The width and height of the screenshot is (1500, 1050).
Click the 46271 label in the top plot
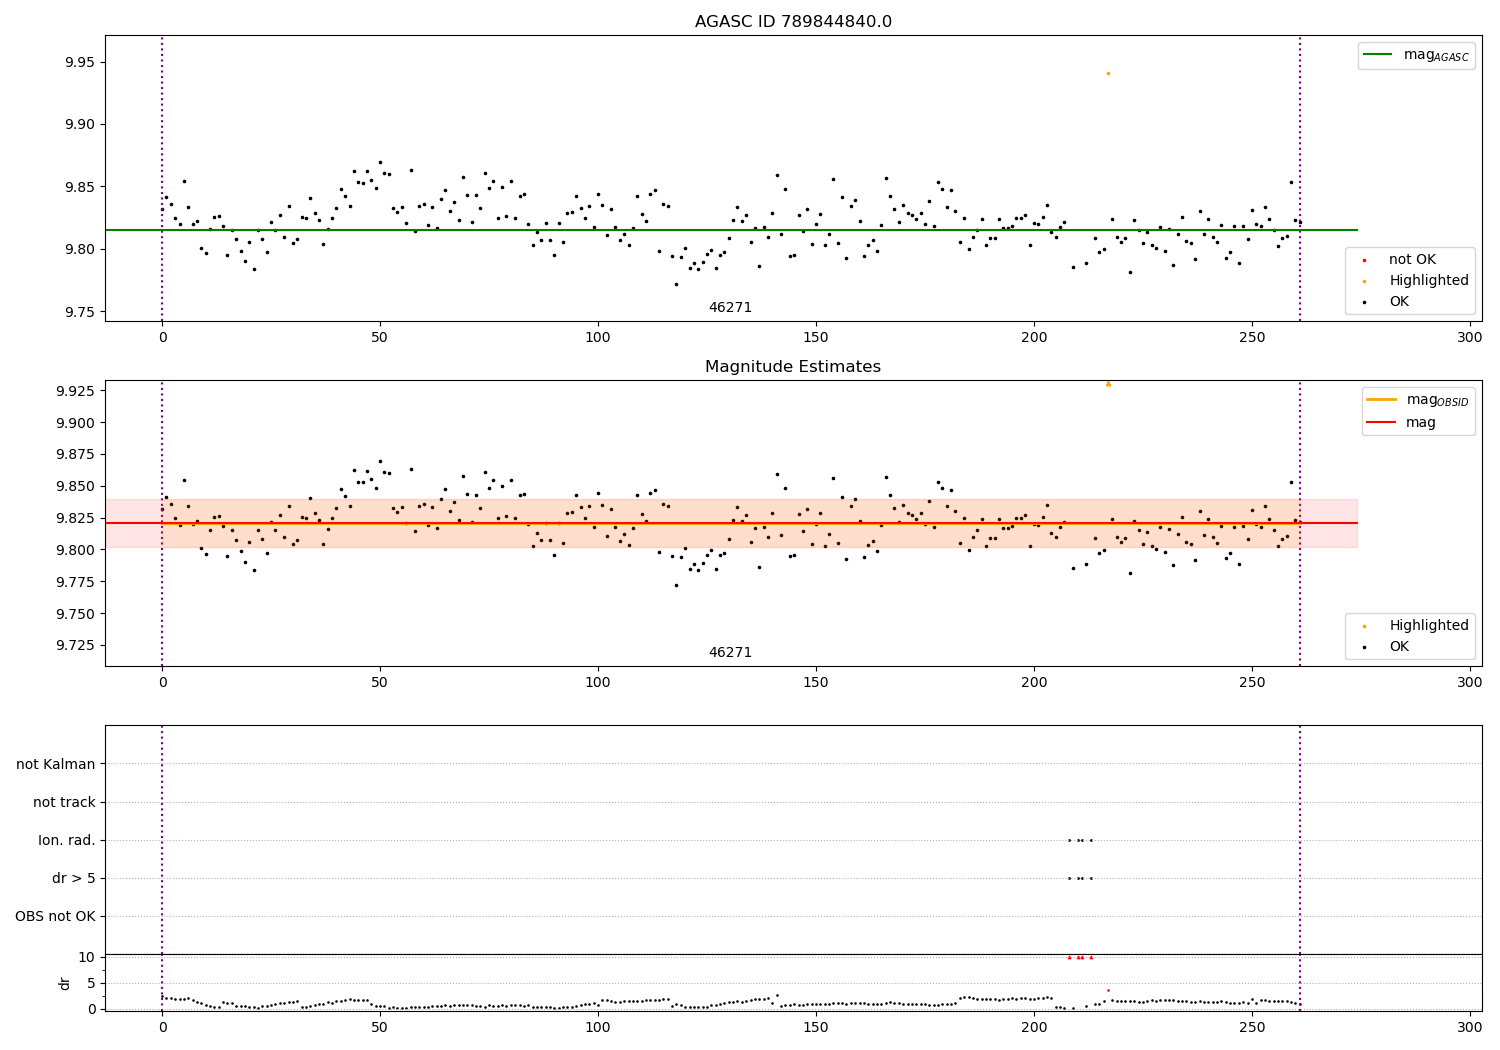click(x=730, y=308)
